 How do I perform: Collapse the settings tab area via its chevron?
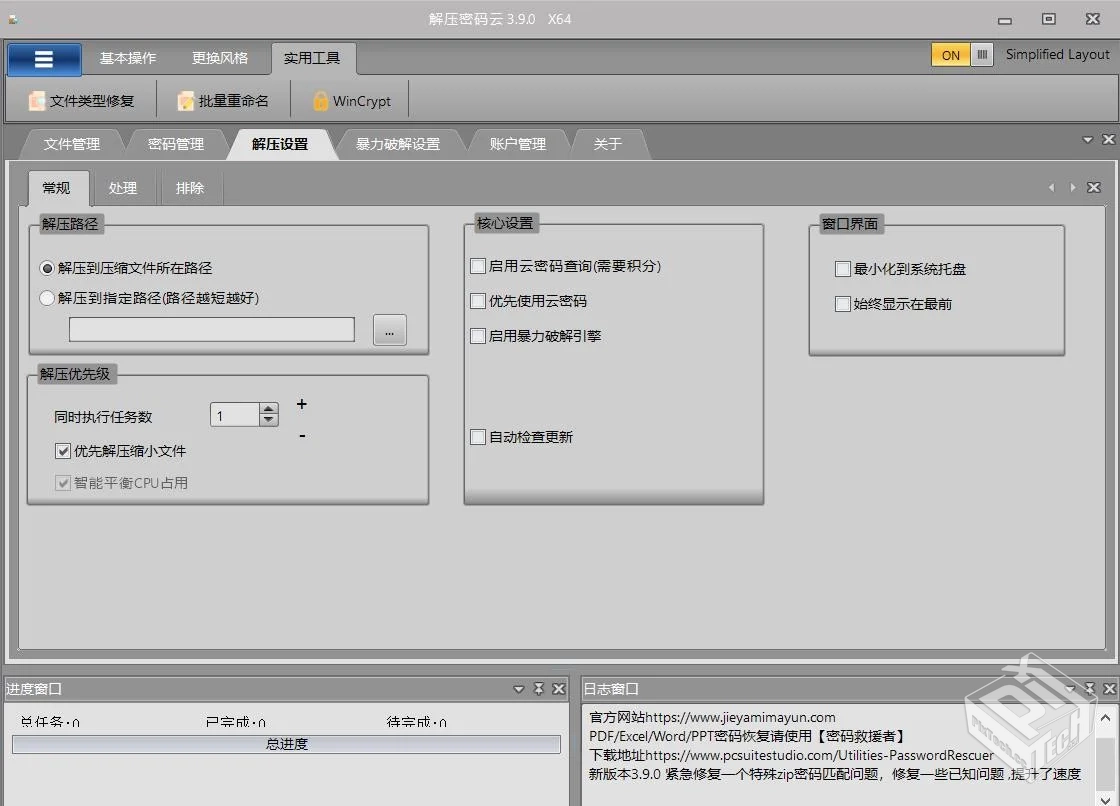coord(1088,139)
